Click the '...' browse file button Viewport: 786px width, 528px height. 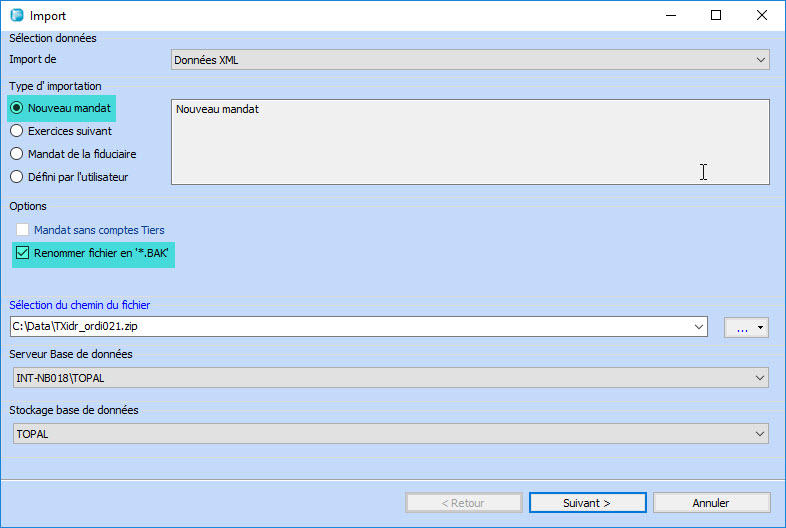740,327
